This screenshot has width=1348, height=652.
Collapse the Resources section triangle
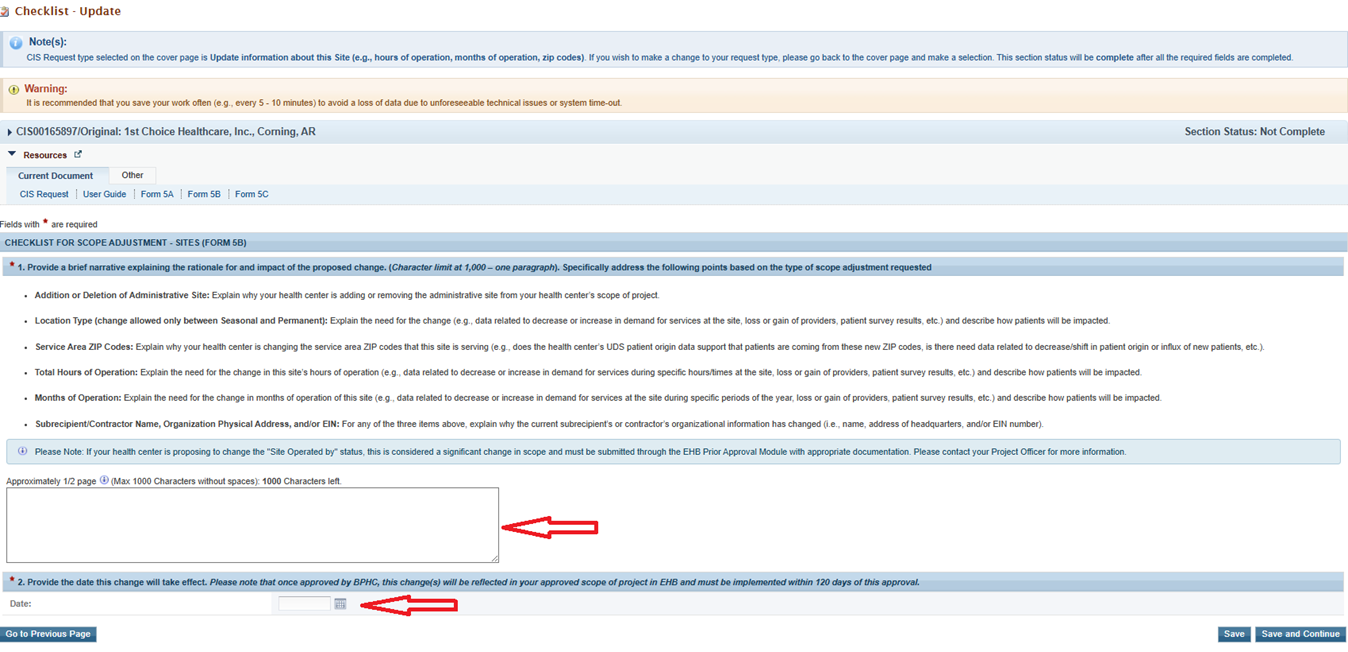click(x=12, y=155)
